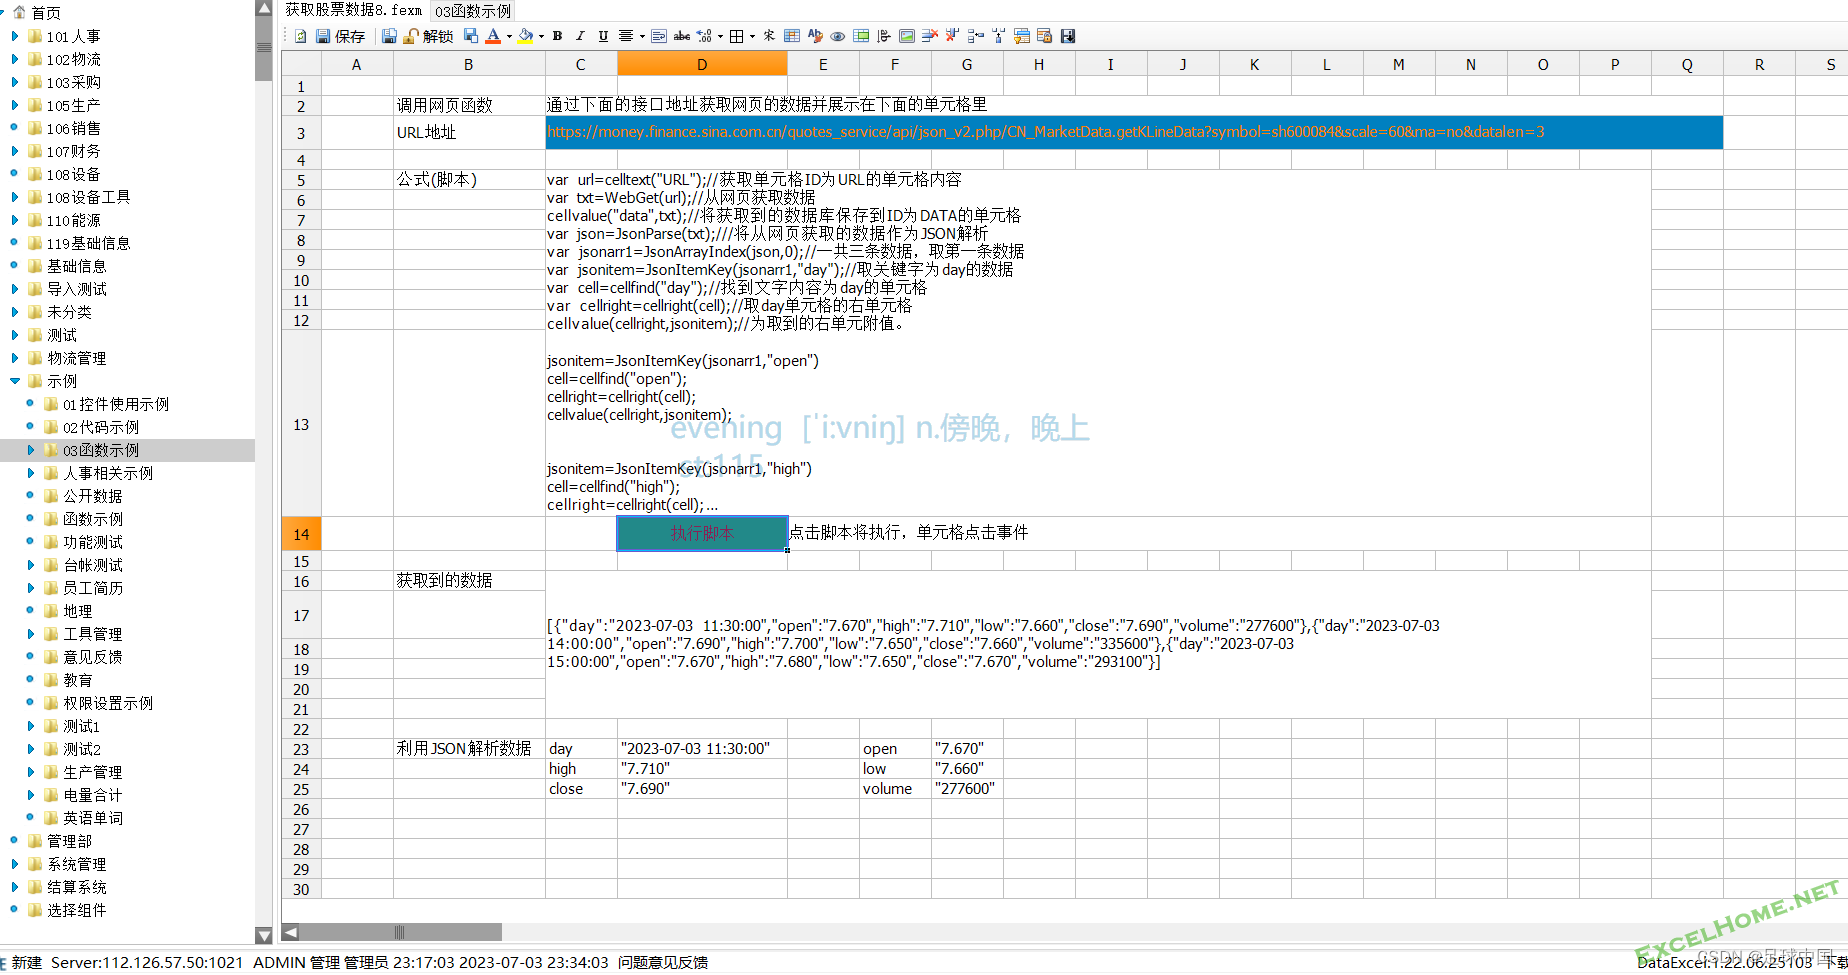Open 权限设置示例 tree item
1848x975 pixels.
pos(108,703)
